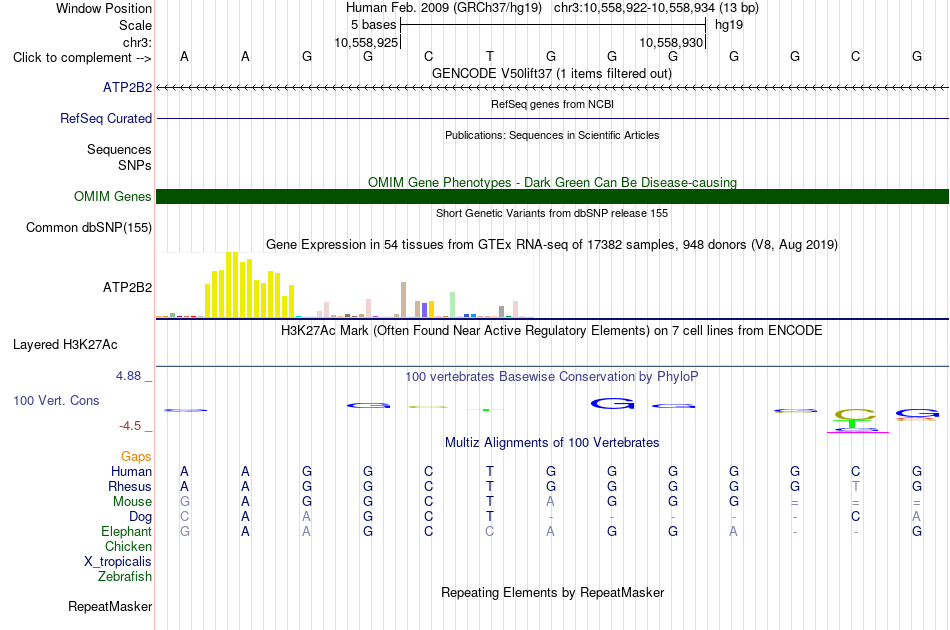Click the Rhesus species label
This screenshot has height=630, width=950.
point(130,486)
